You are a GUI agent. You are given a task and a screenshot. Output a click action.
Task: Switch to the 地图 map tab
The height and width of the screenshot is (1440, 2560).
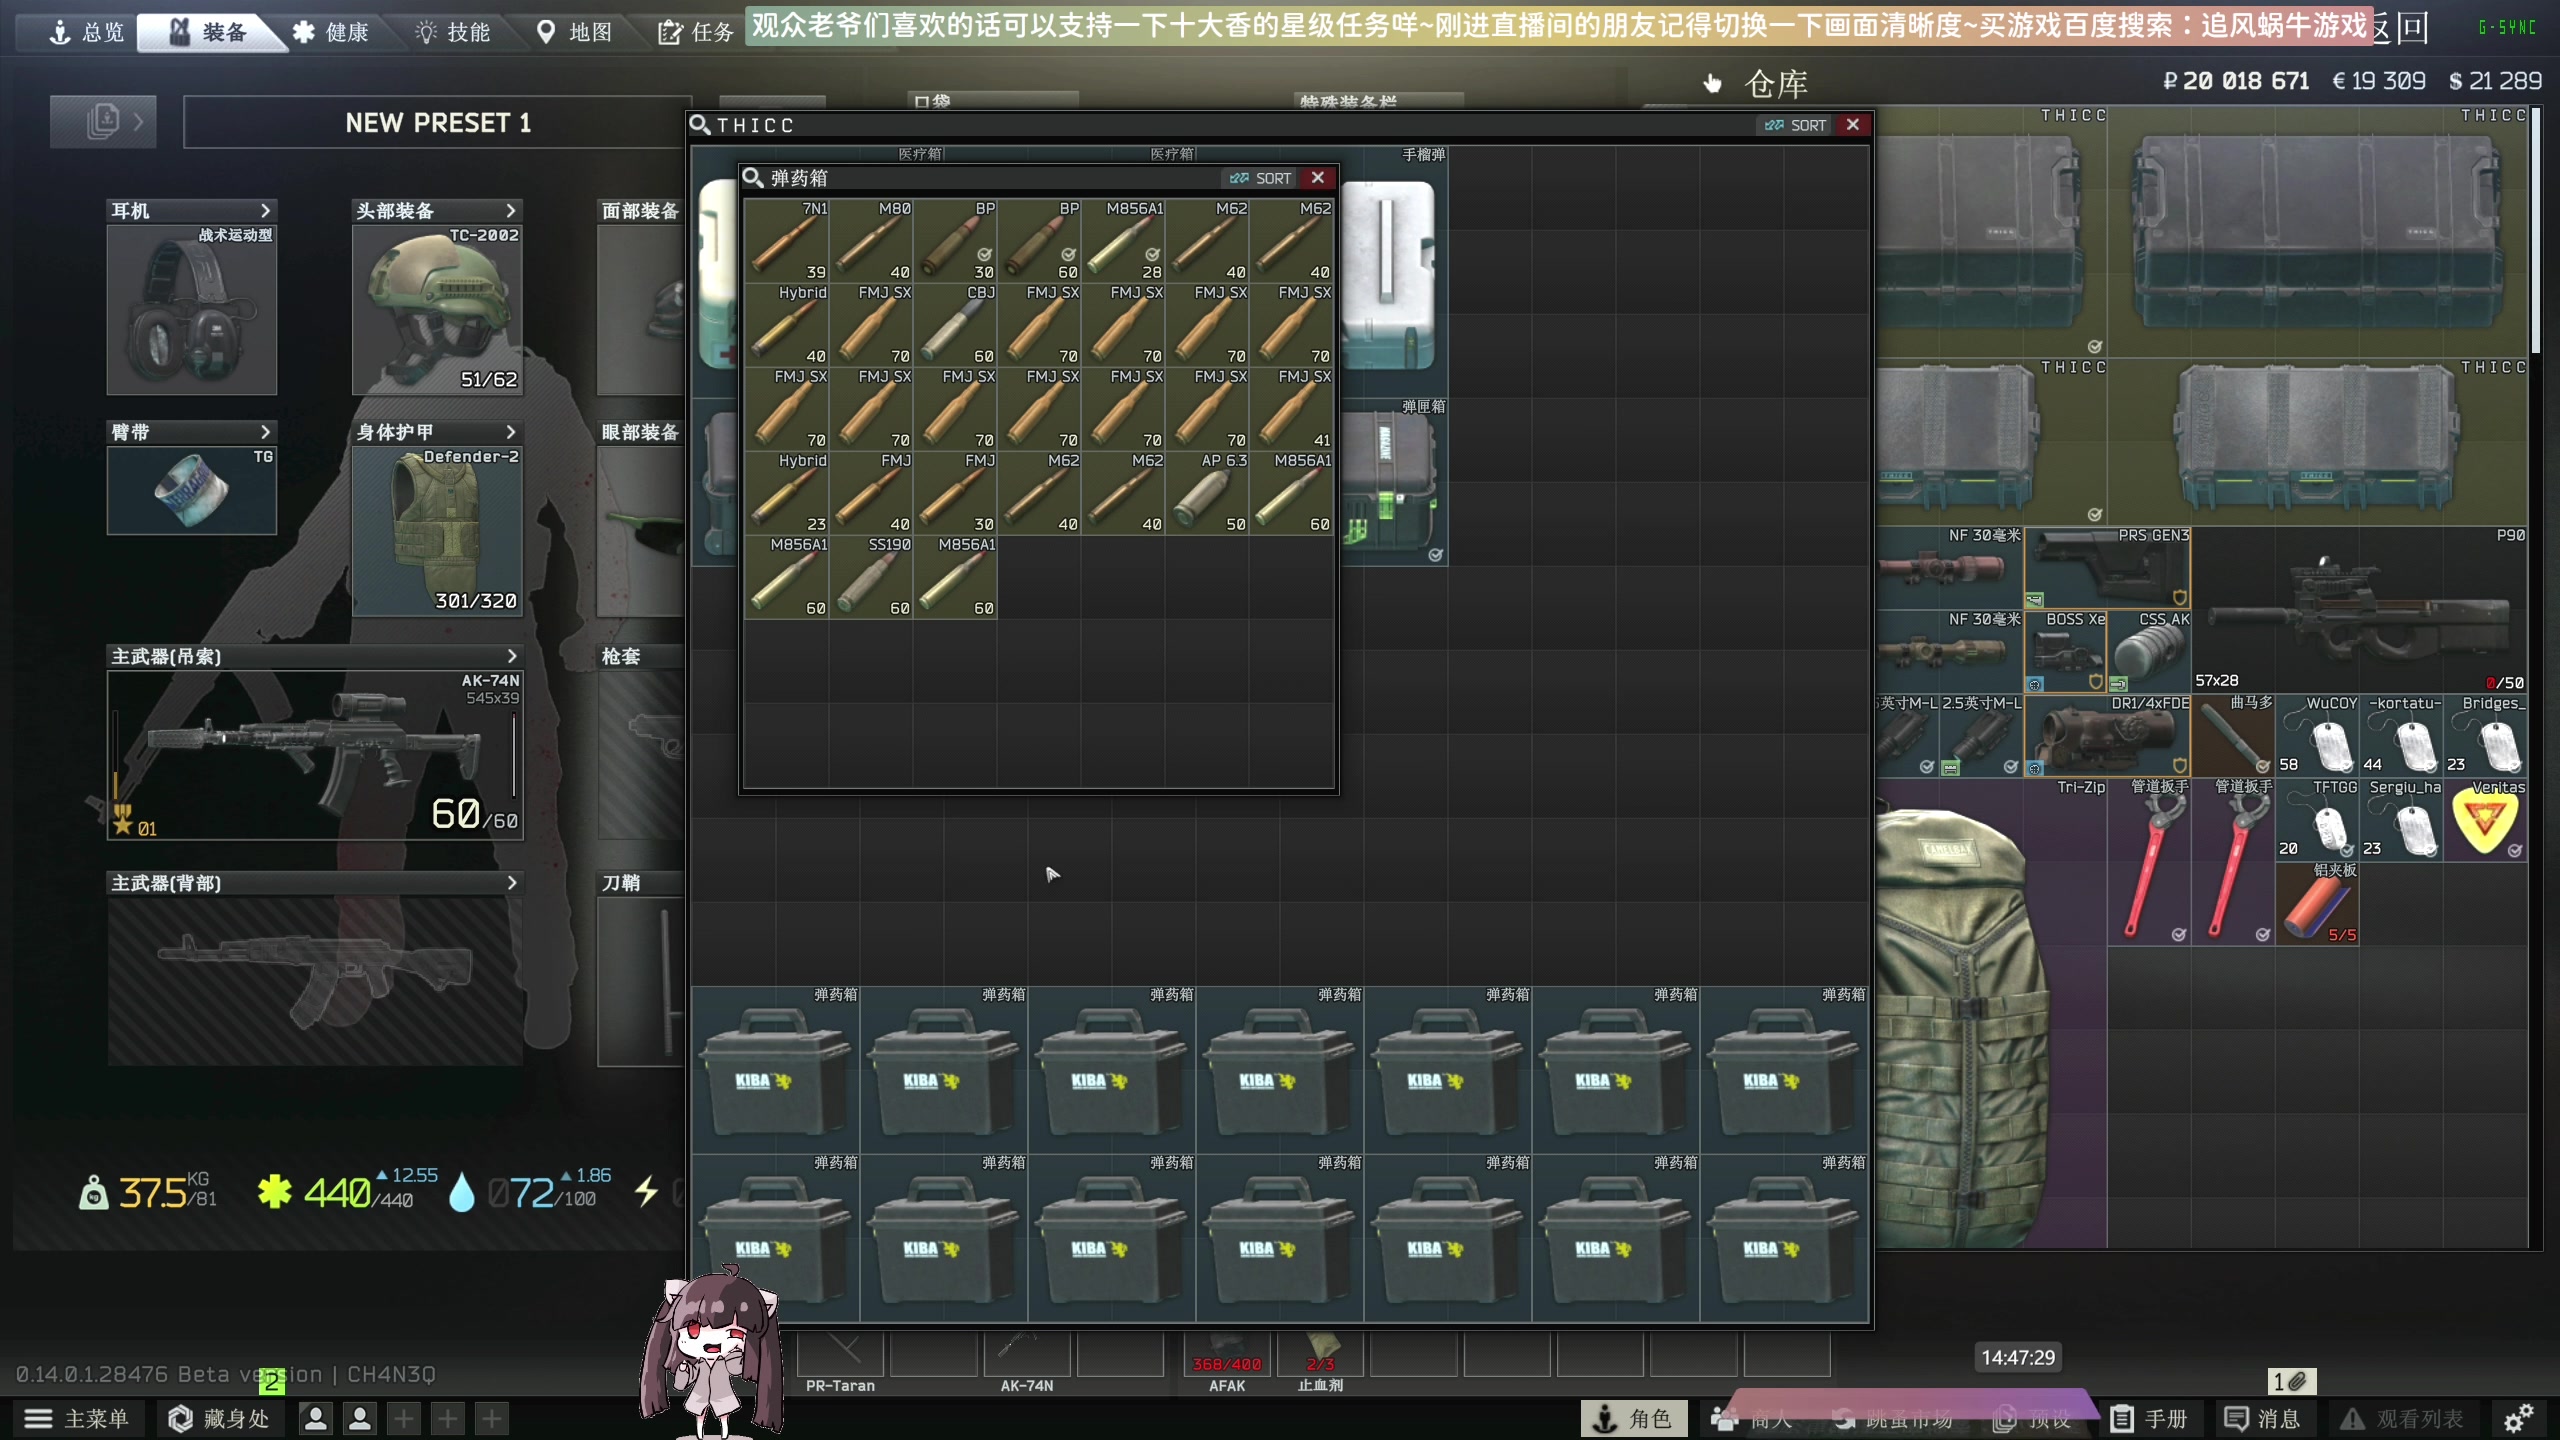574,32
